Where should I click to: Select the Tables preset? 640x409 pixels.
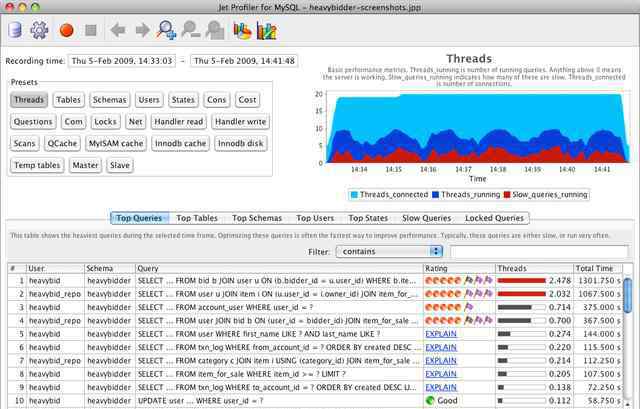pos(69,100)
